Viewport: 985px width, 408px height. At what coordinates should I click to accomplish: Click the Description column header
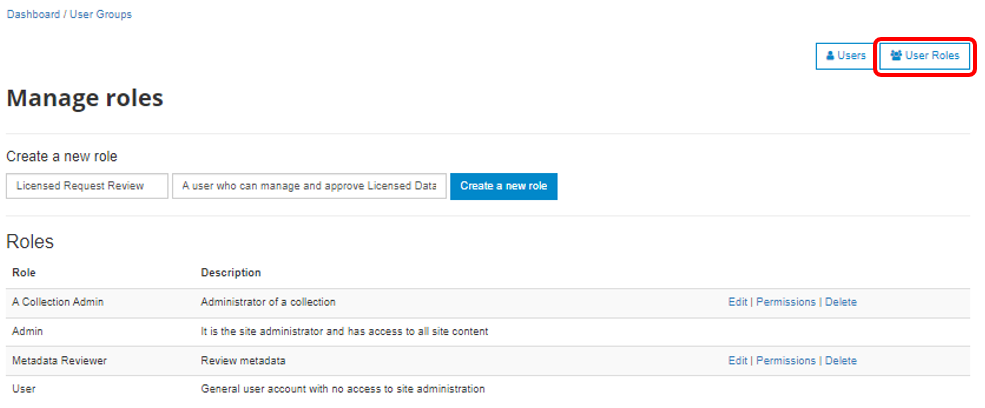(231, 273)
